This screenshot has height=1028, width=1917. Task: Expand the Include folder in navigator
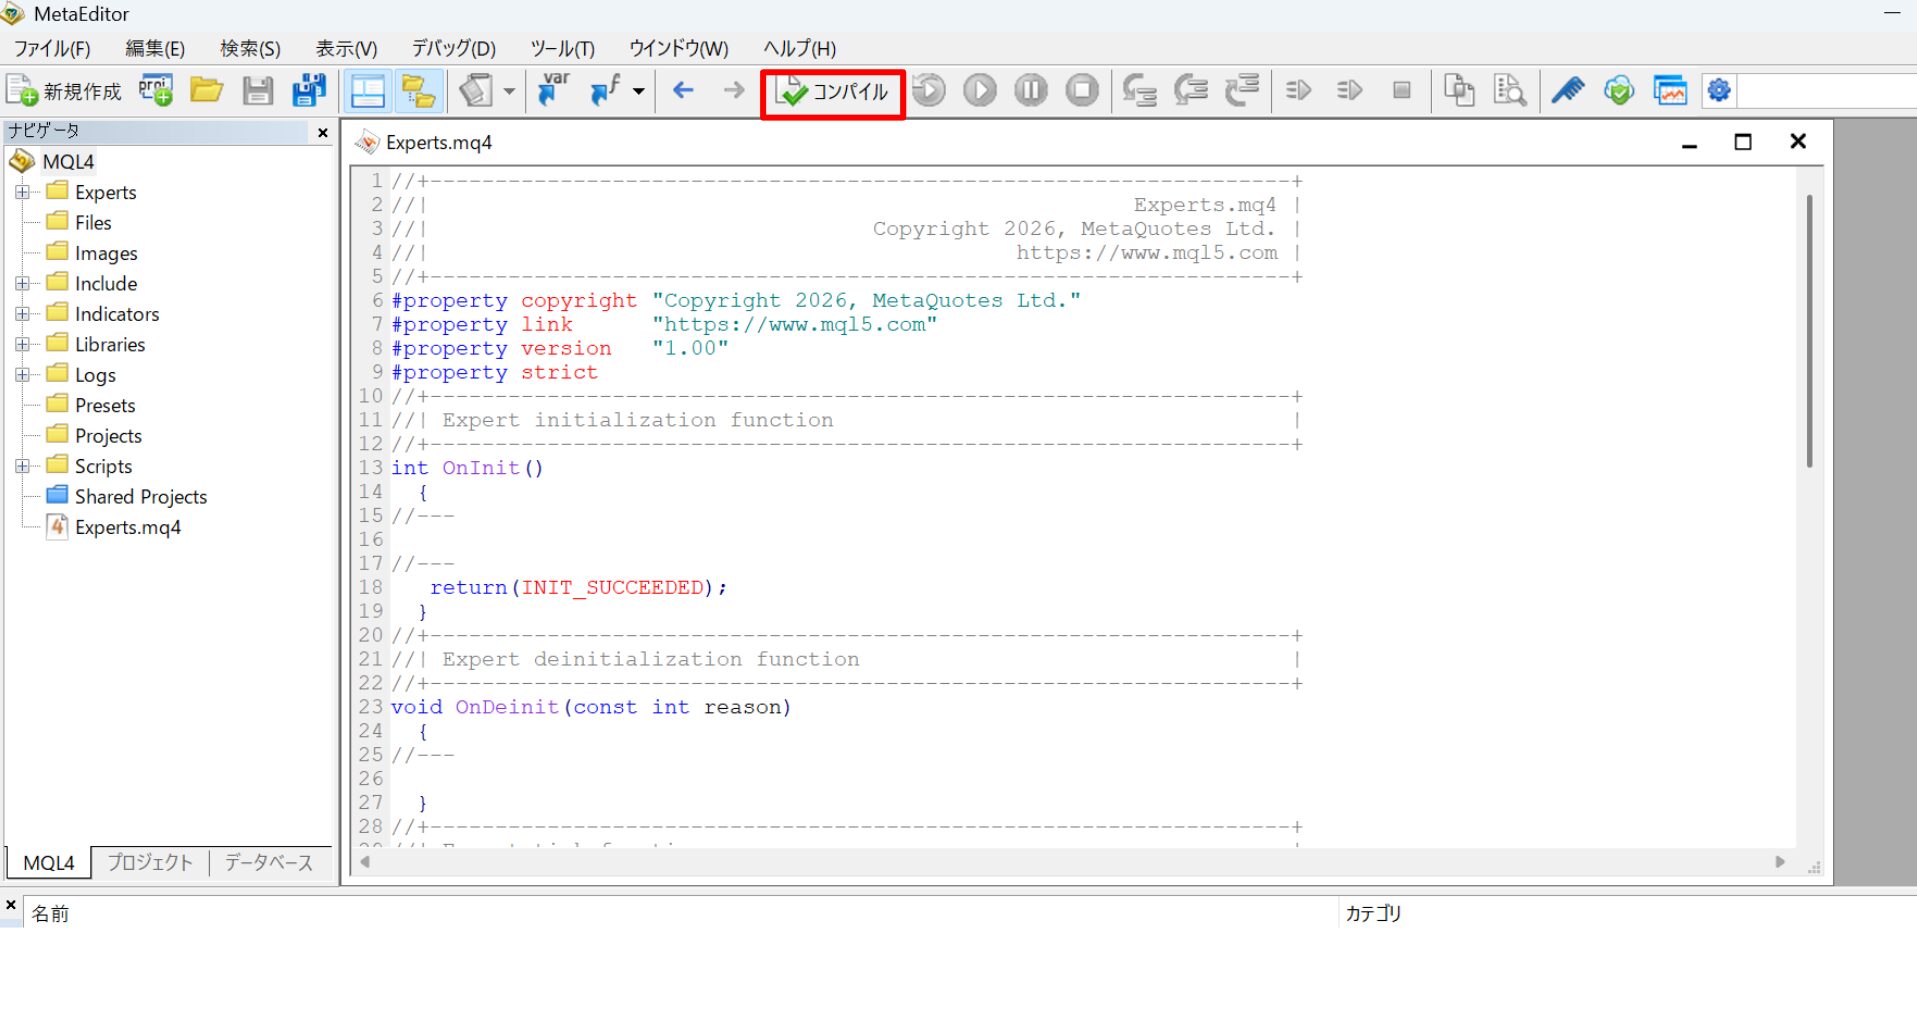pyautogui.click(x=22, y=283)
